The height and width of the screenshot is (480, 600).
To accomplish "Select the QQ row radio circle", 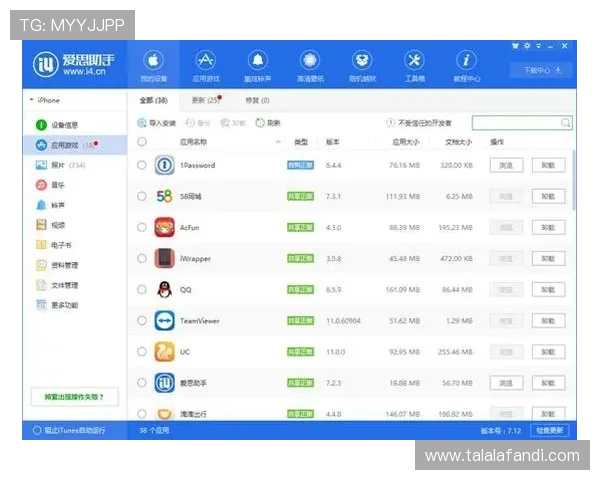I will click(x=142, y=289).
